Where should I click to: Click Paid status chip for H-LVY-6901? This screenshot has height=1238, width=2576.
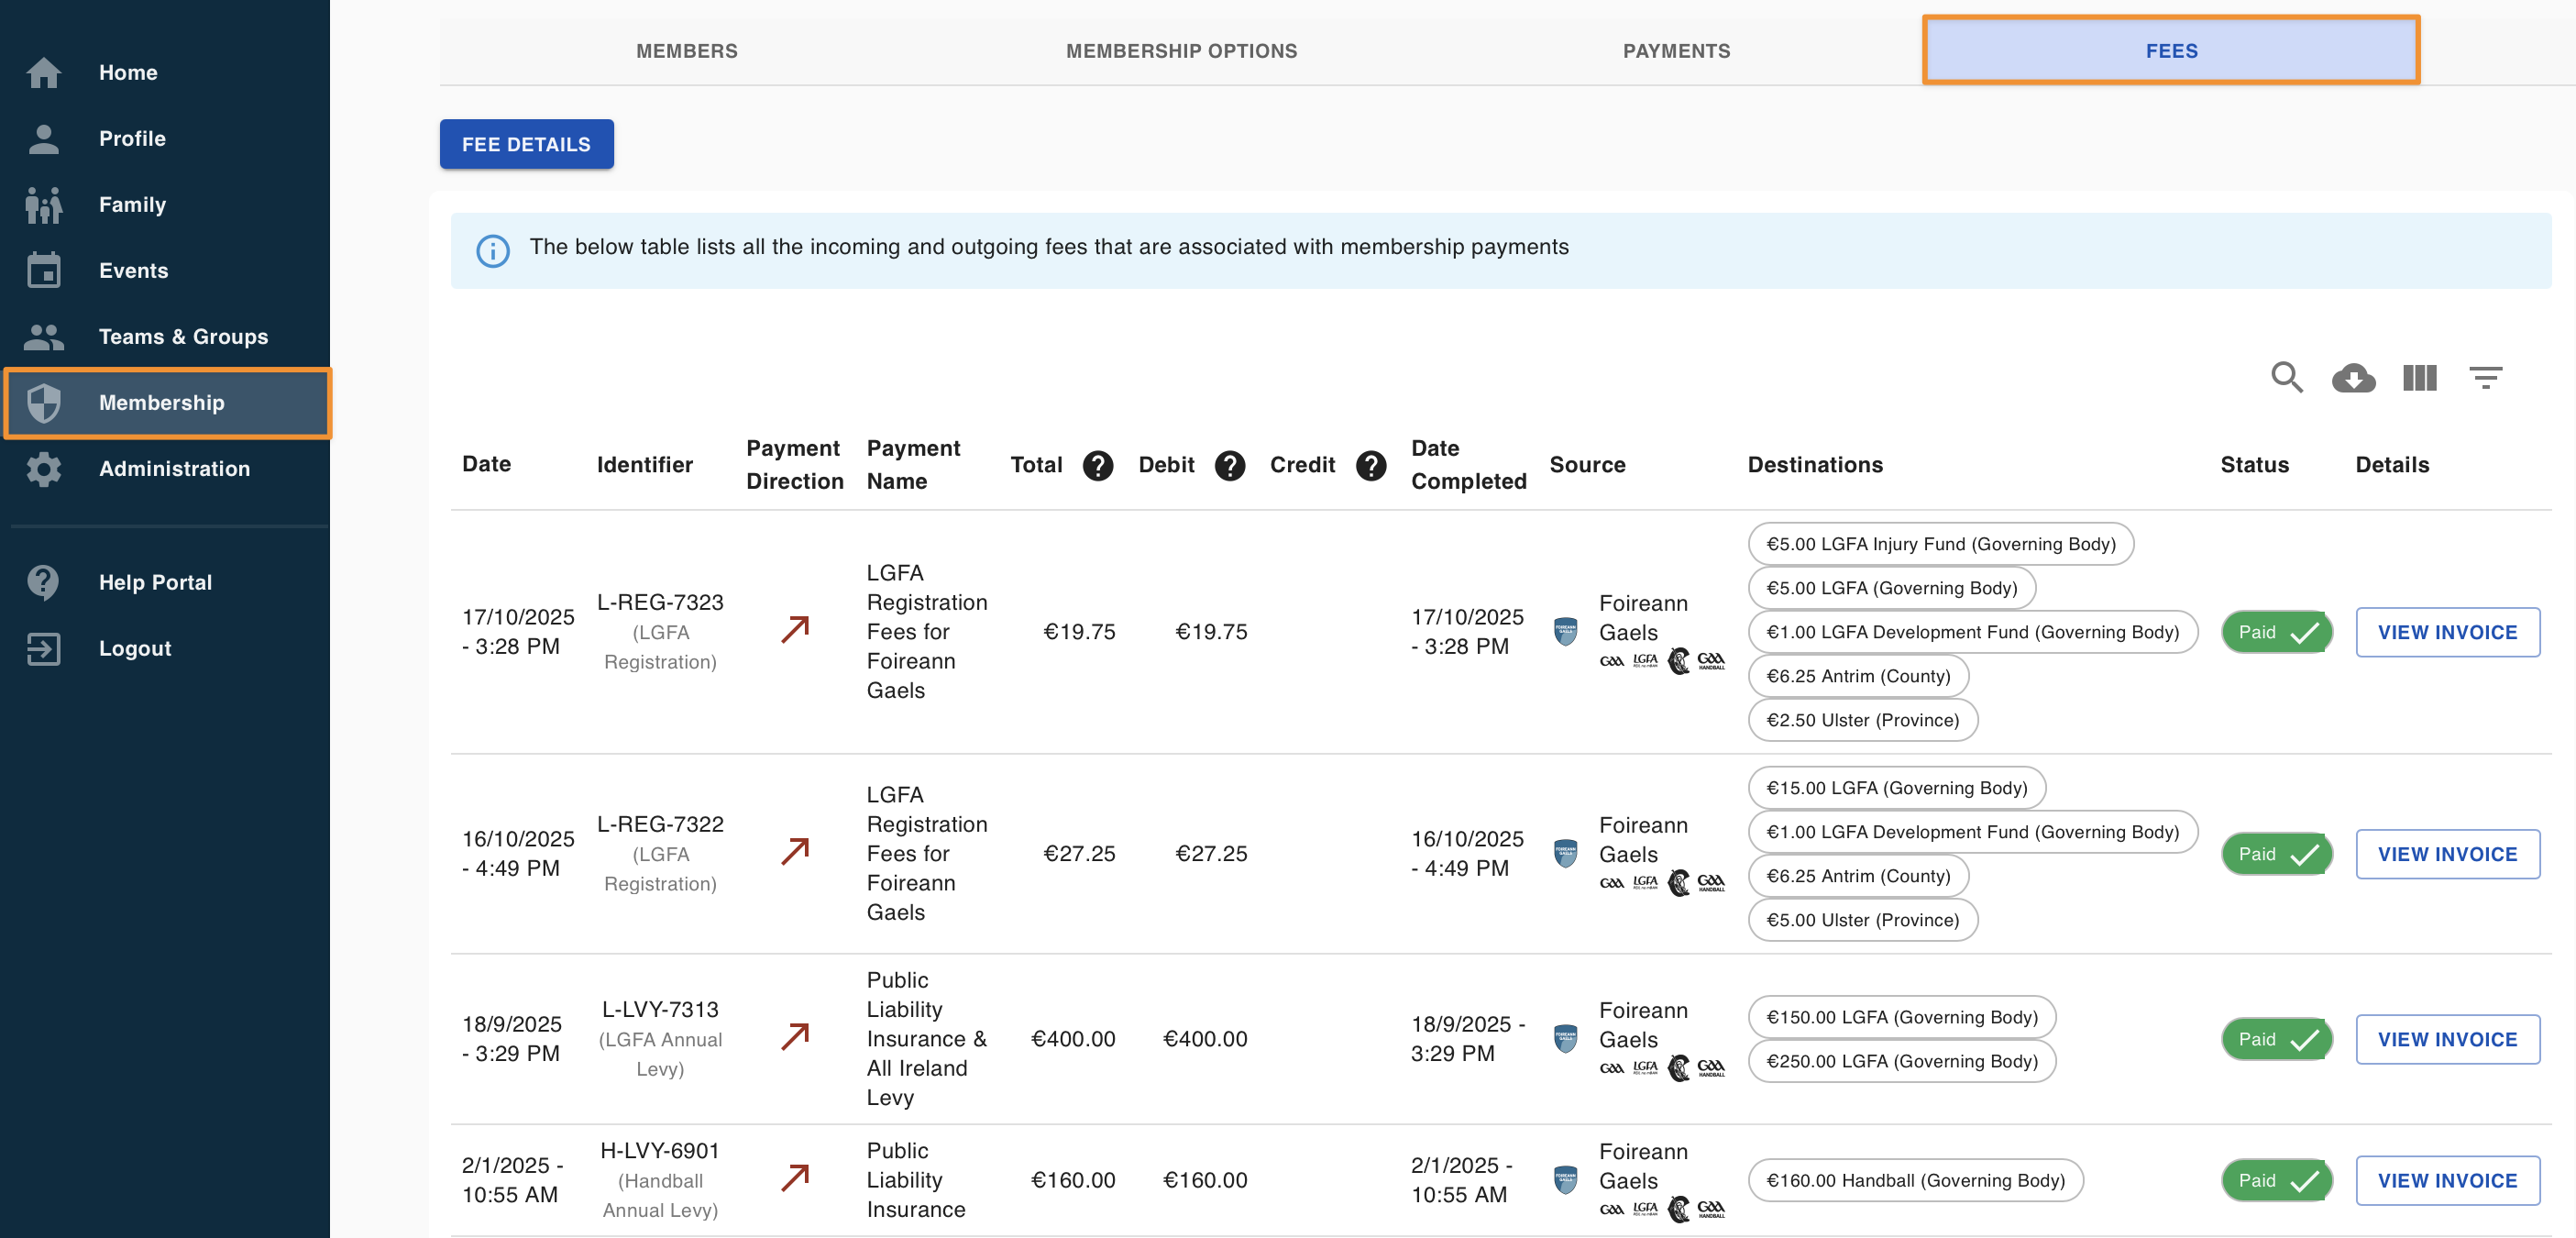coord(2276,1180)
